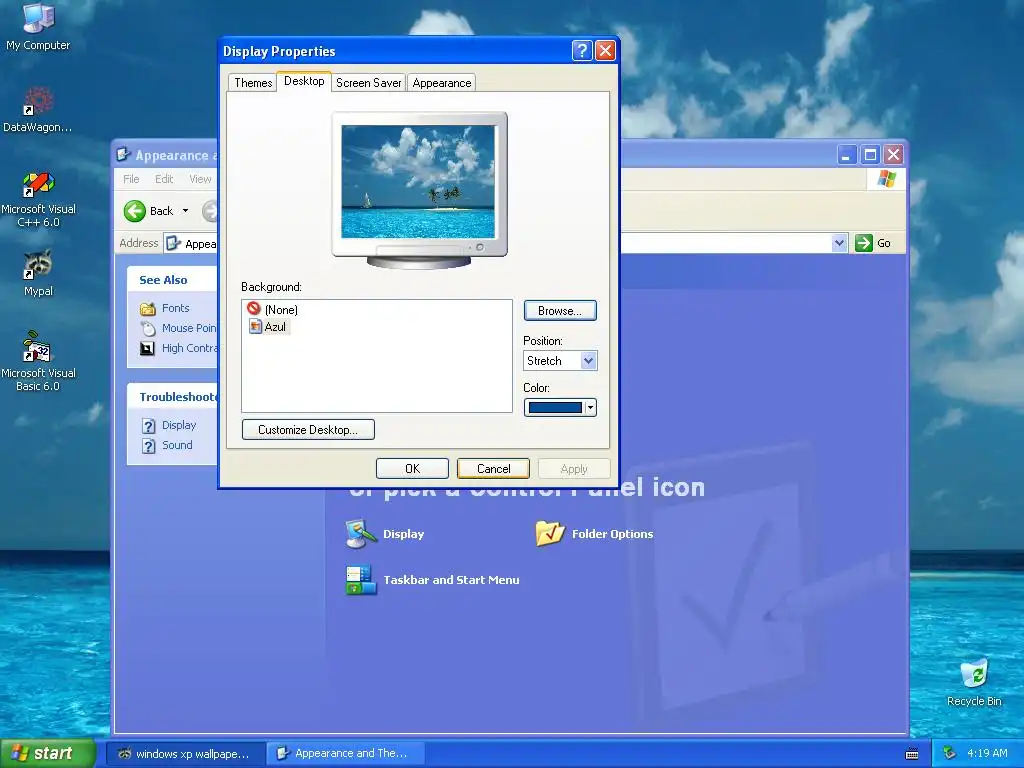Select the (None) background entry
This screenshot has width=1024, height=768.
(272, 310)
